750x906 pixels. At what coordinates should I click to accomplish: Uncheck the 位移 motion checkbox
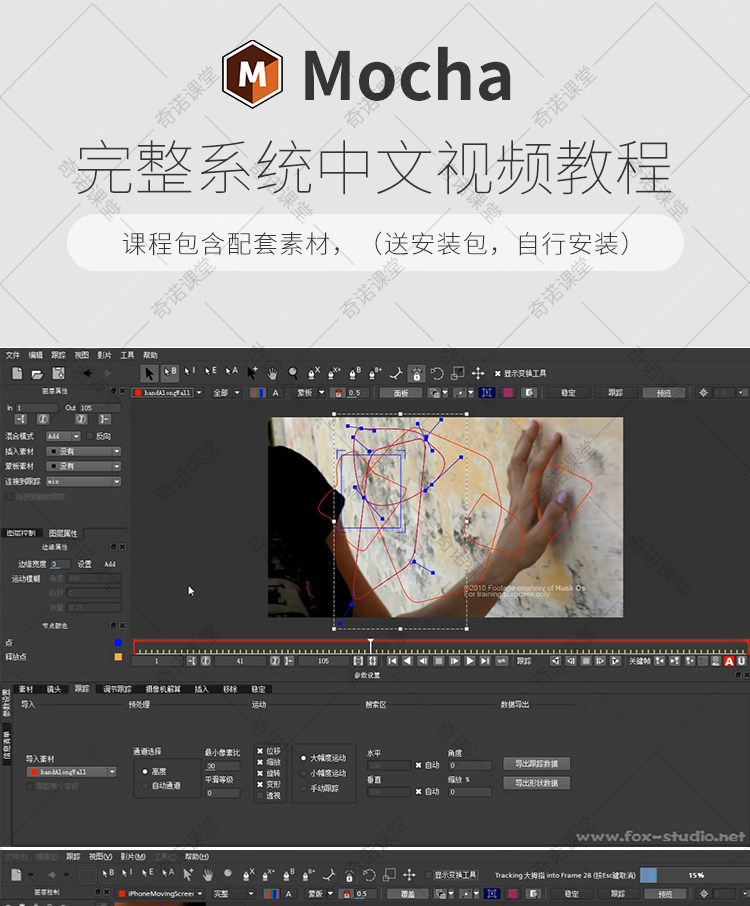click(260, 751)
